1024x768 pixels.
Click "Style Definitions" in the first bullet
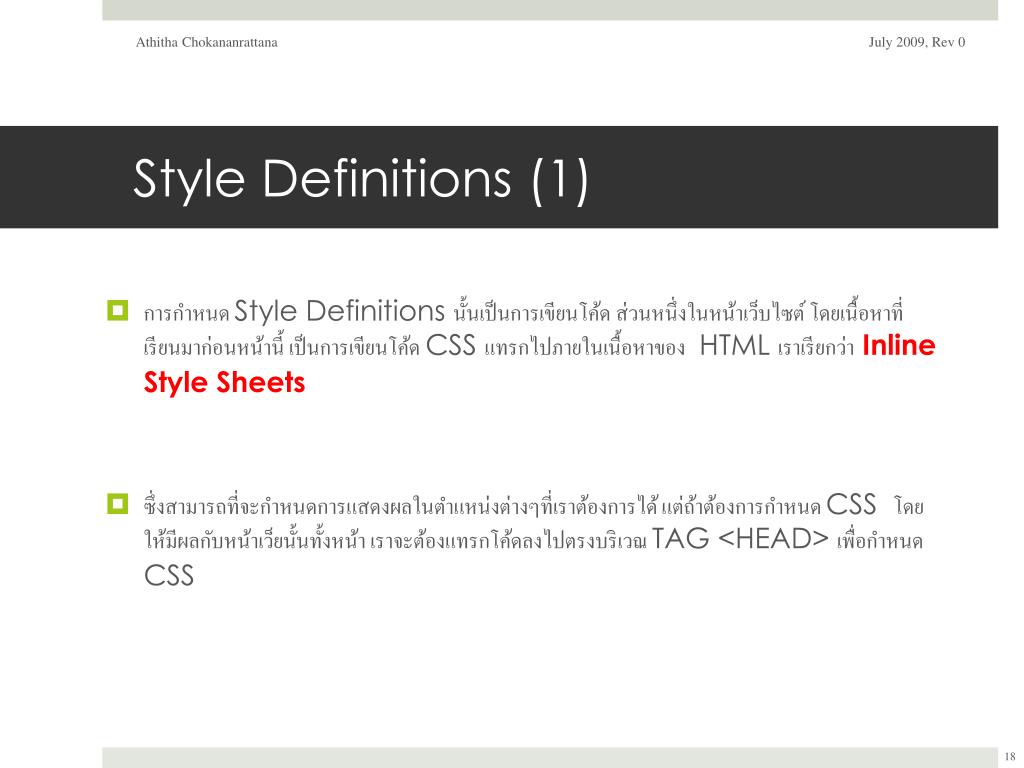[340, 311]
